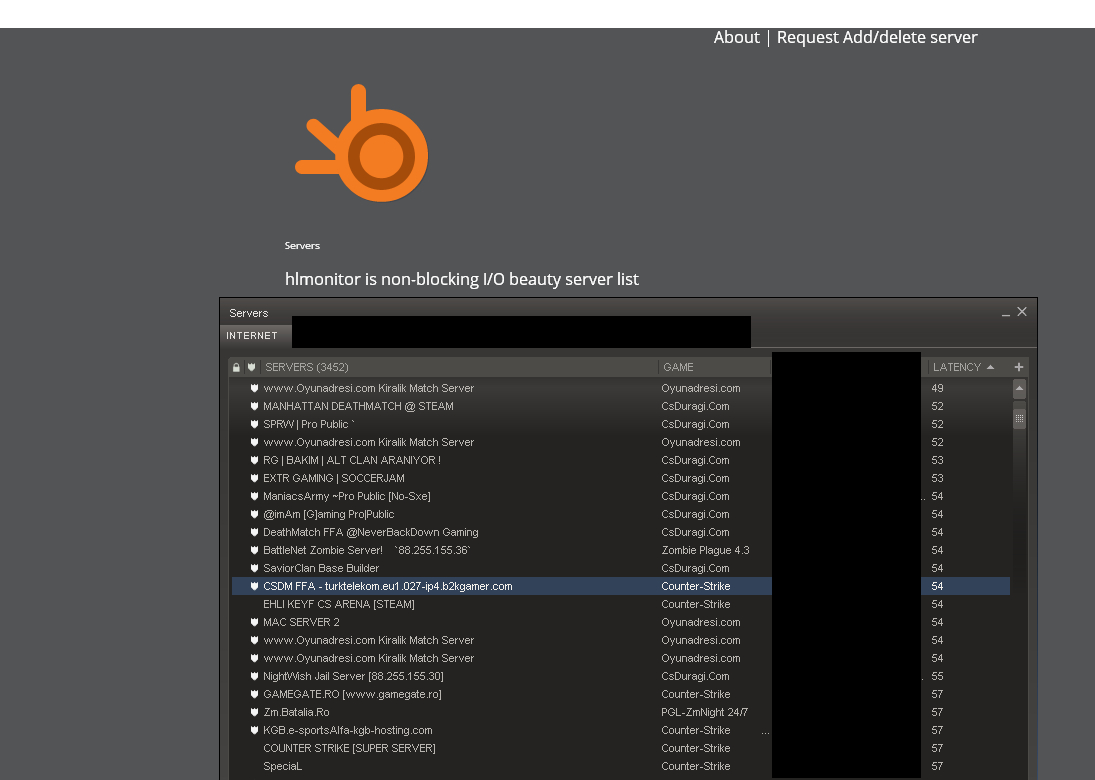Screen dimensions: 1095x780
Task: Select NightWish Jail Server row
Action: pos(620,676)
